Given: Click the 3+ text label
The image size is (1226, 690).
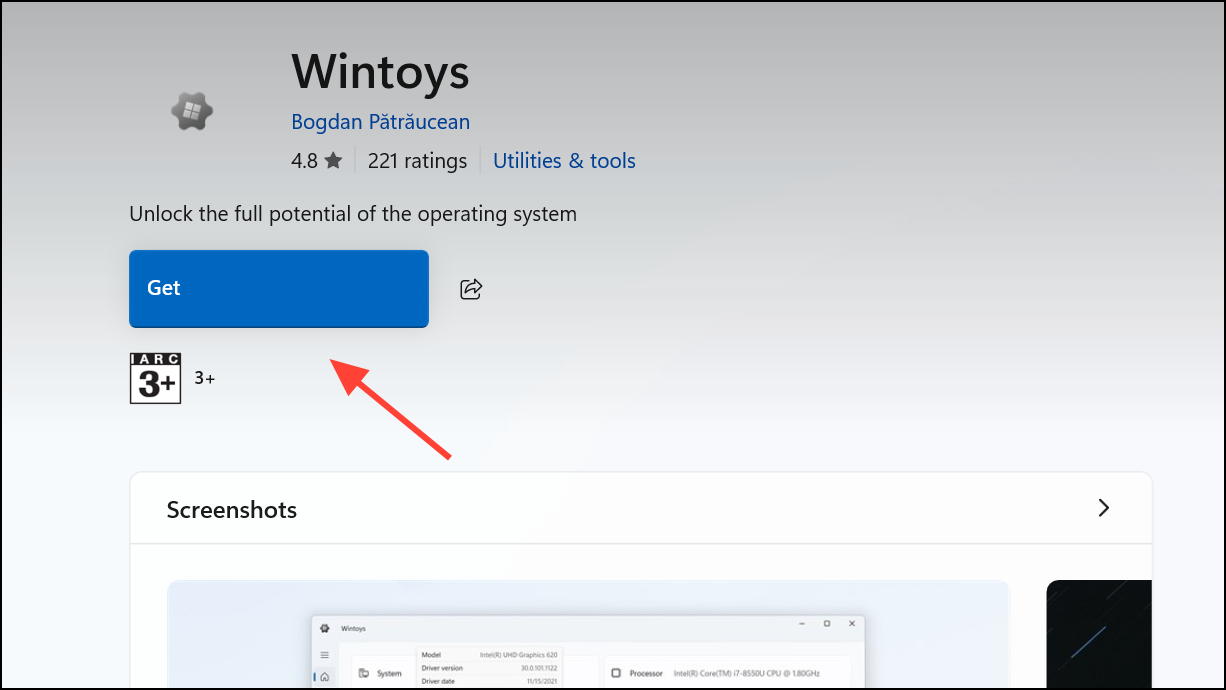Looking at the screenshot, I should [204, 378].
